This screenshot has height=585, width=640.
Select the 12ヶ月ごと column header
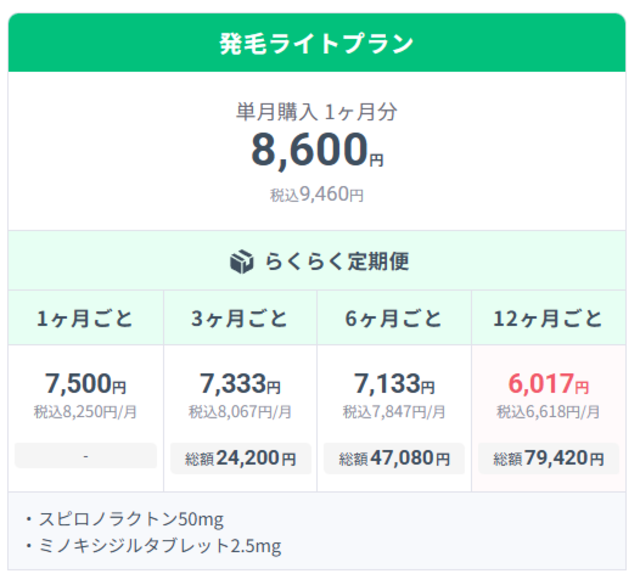[548, 319]
